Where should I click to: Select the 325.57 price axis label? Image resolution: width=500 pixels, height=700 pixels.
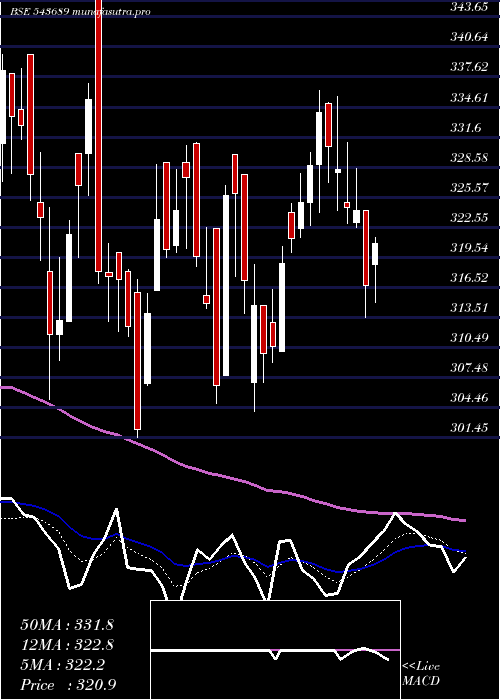coord(469,188)
